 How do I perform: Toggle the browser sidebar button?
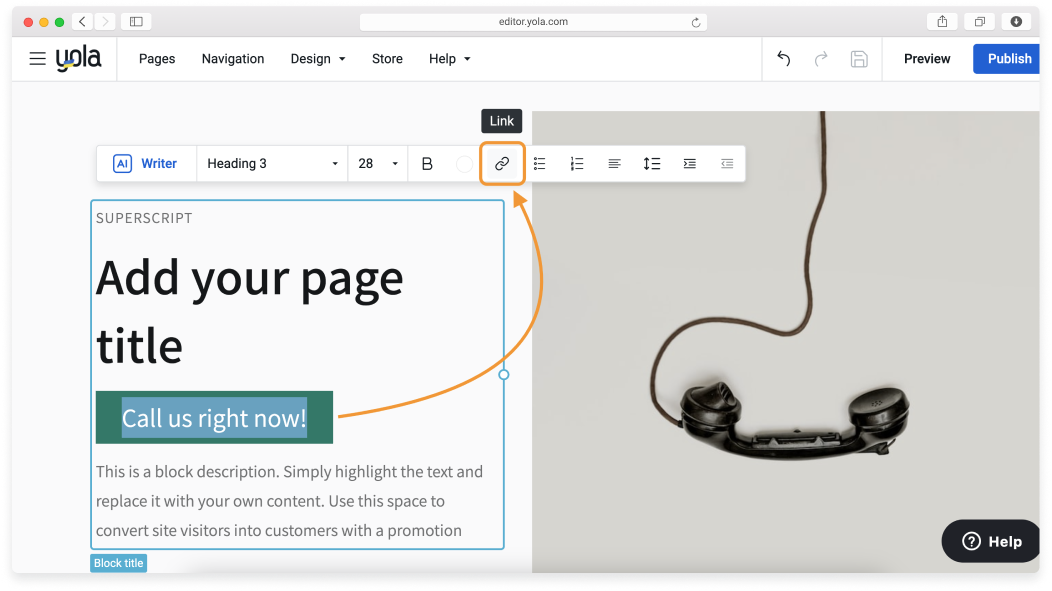click(136, 22)
